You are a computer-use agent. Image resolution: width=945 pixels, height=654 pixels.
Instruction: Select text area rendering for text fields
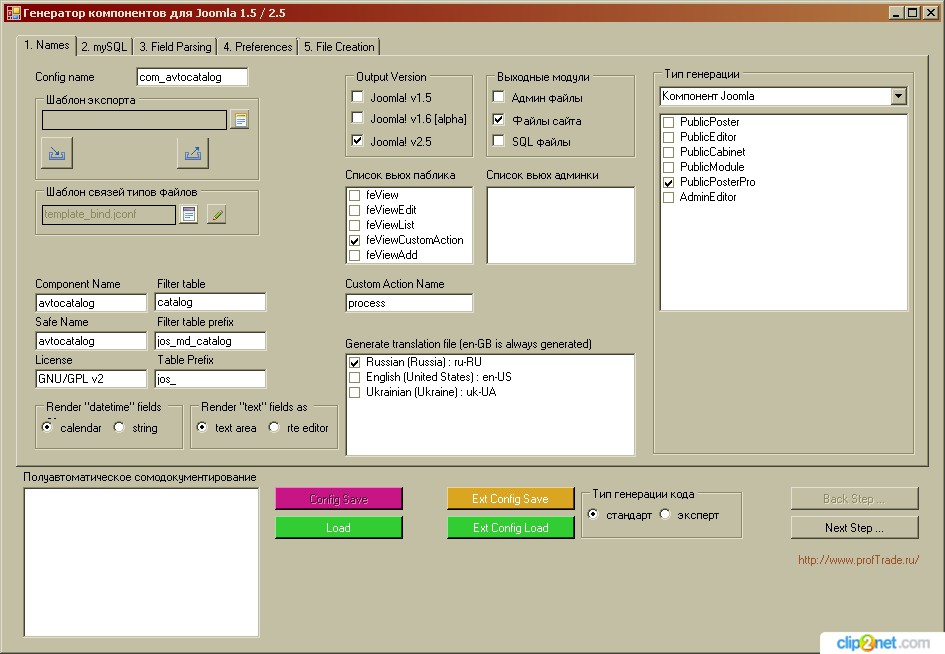click(x=202, y=427)
